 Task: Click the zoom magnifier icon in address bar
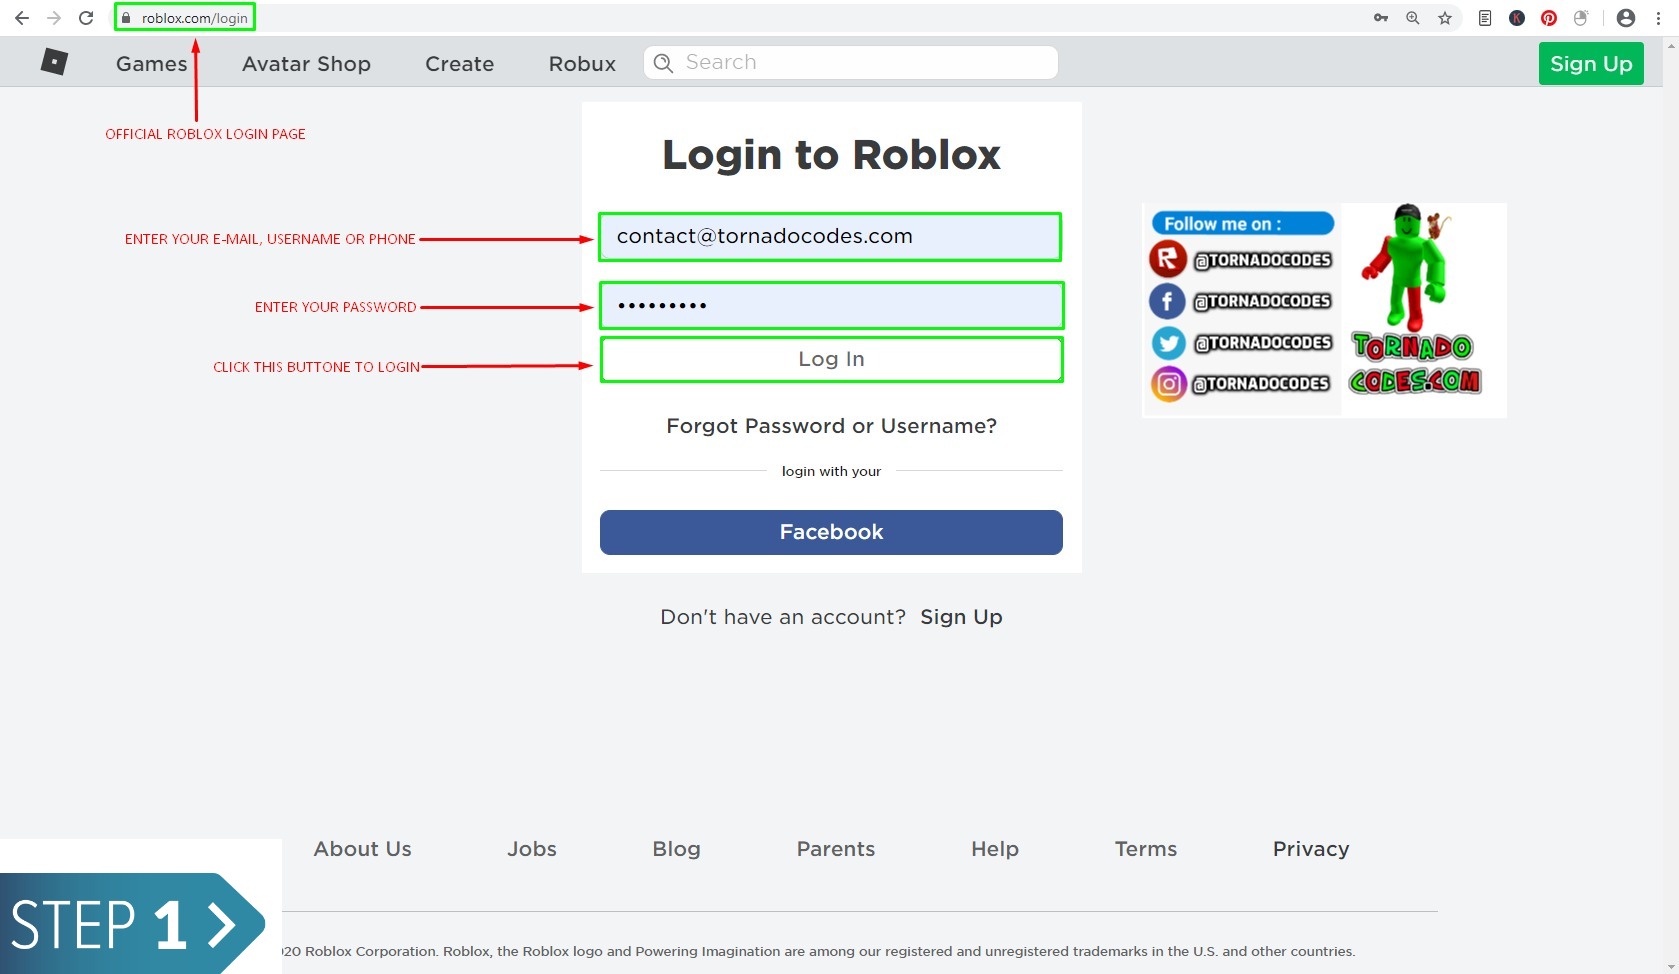tap(1413, 18)
